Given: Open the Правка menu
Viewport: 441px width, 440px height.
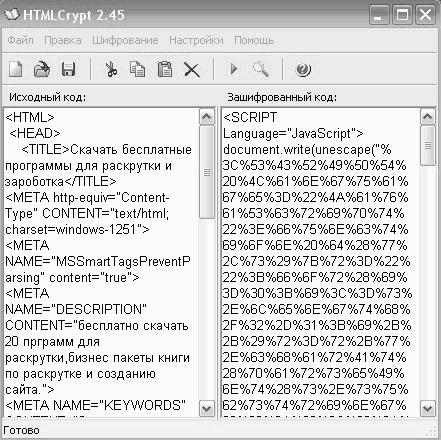Looking at the screenshot, I should point(63,40).
